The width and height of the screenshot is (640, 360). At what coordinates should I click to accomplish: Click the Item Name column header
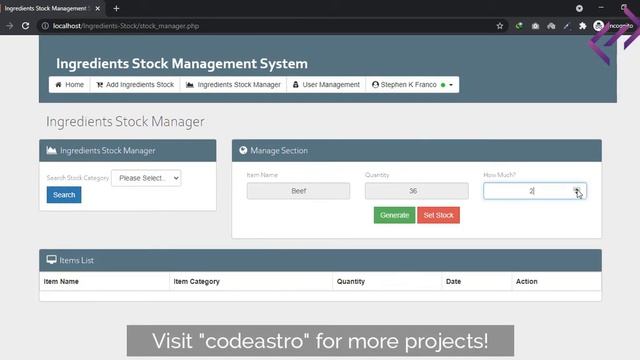click(61, 282)
